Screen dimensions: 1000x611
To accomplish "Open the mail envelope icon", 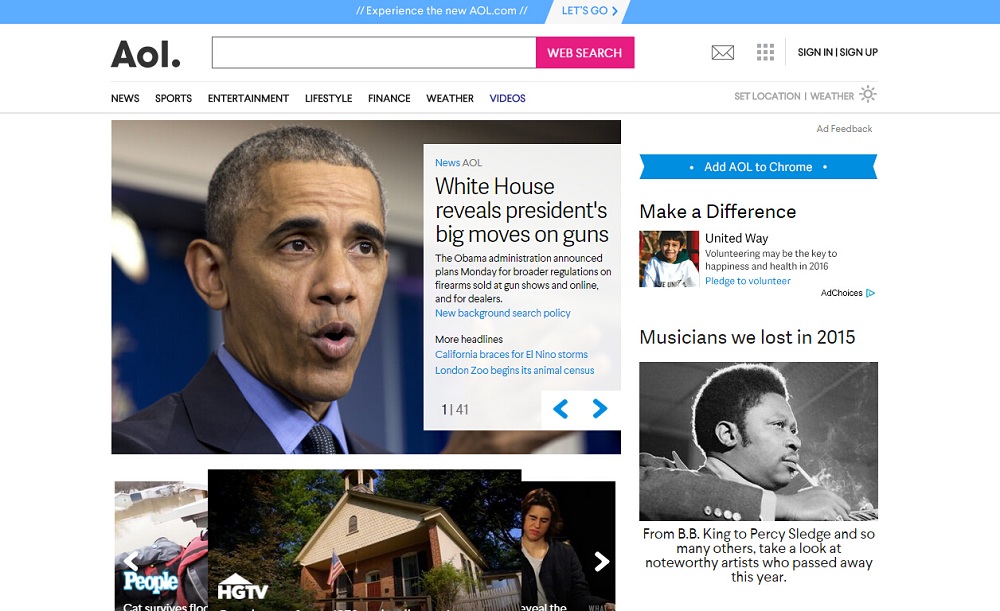I will (723, 52).
